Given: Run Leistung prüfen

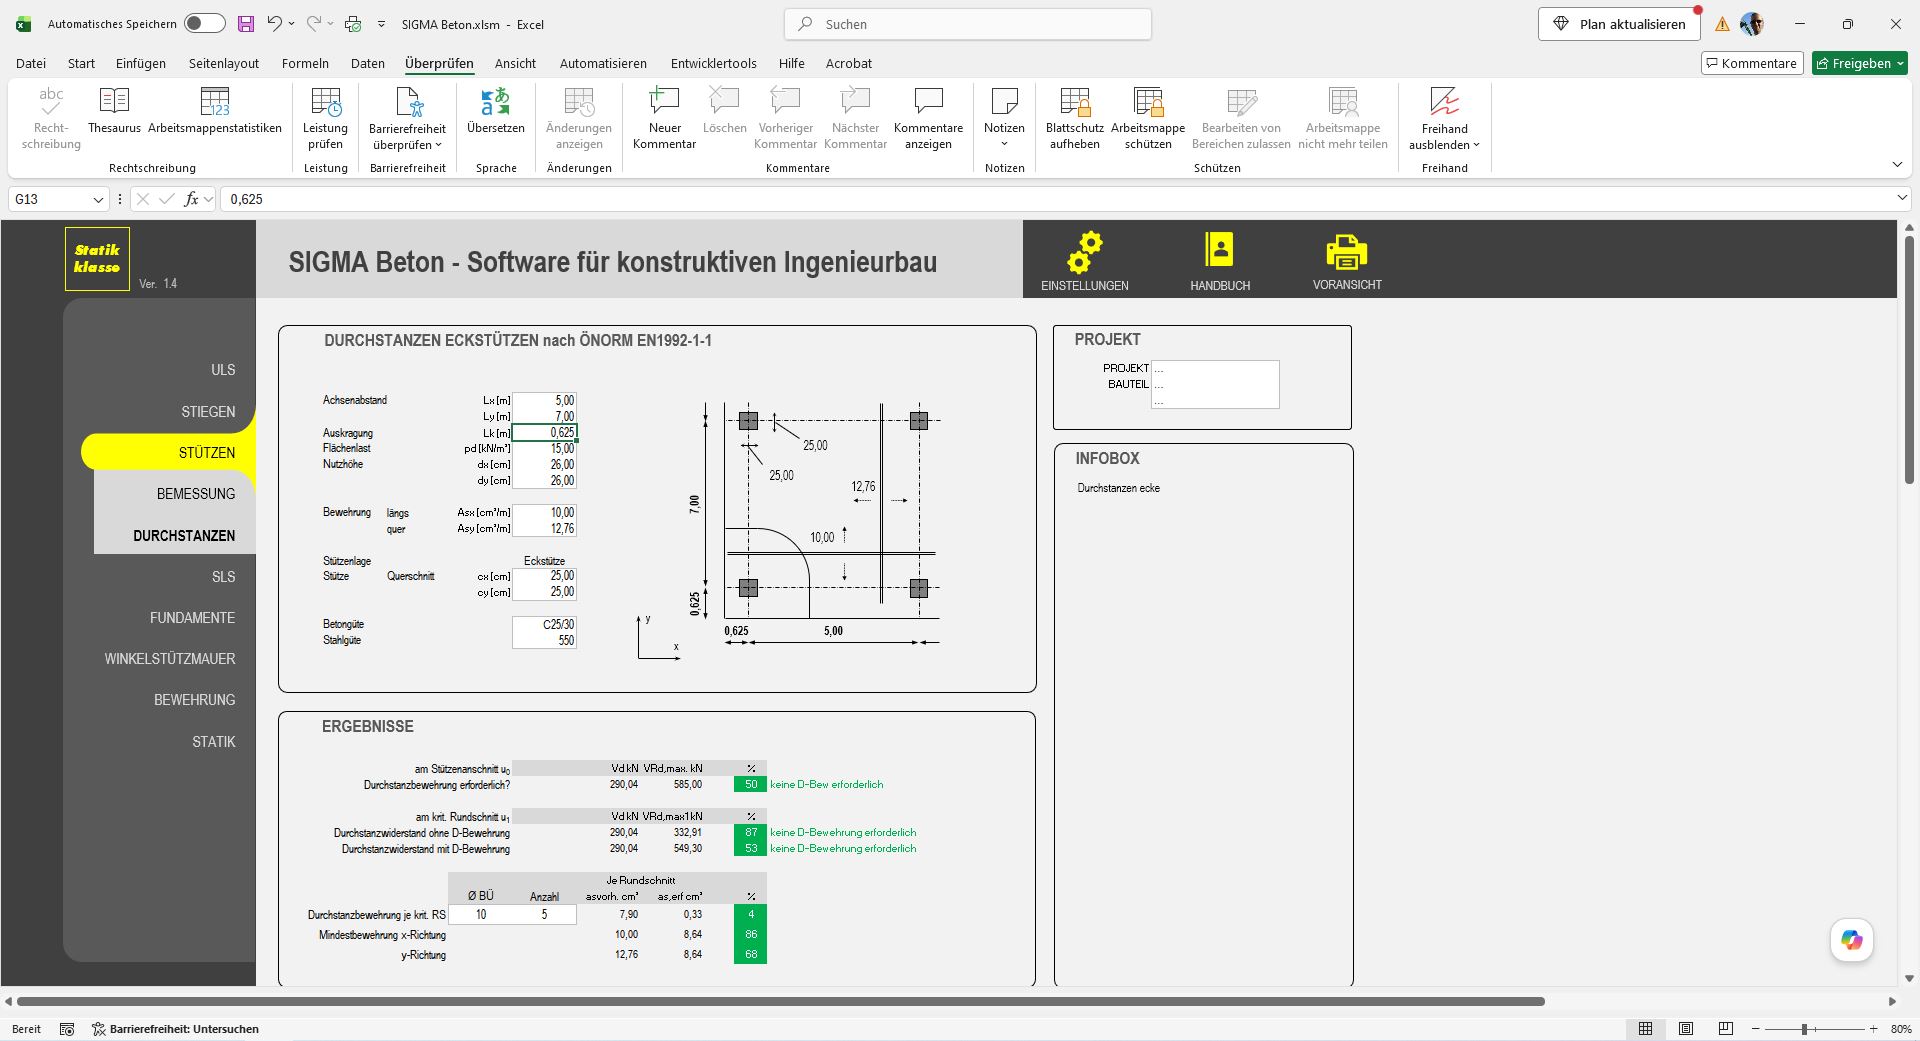Looking at the screenshot, I should (325, 119).
